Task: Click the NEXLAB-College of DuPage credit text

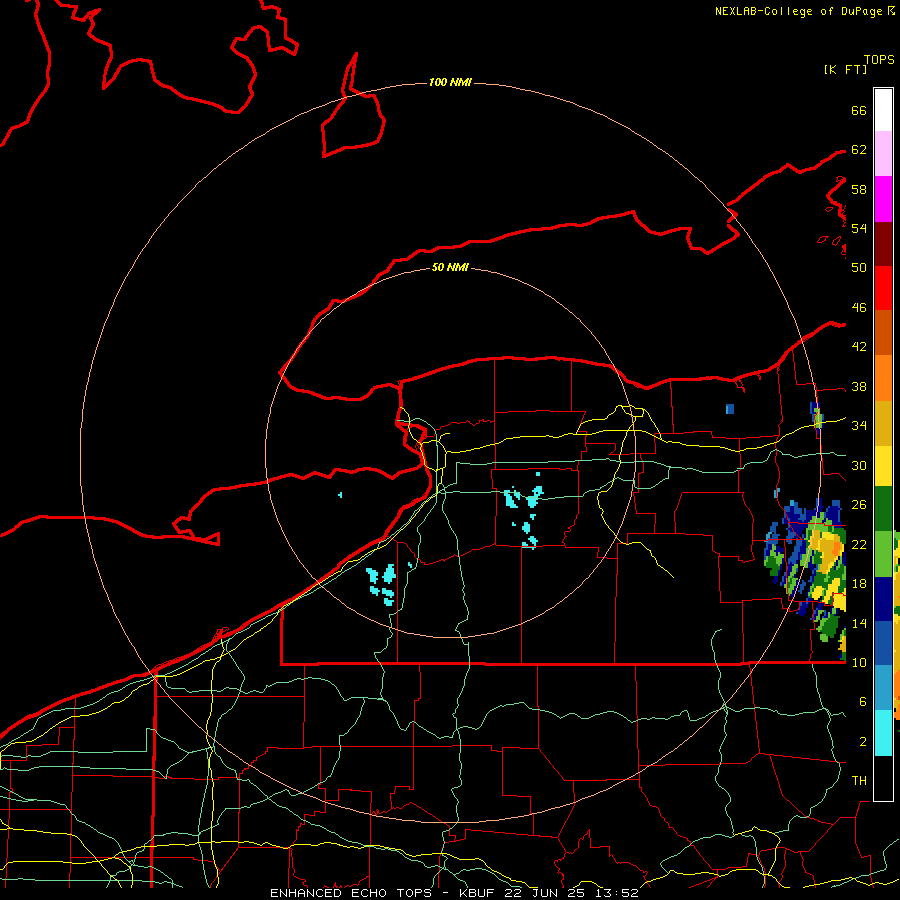Action: 805,11
